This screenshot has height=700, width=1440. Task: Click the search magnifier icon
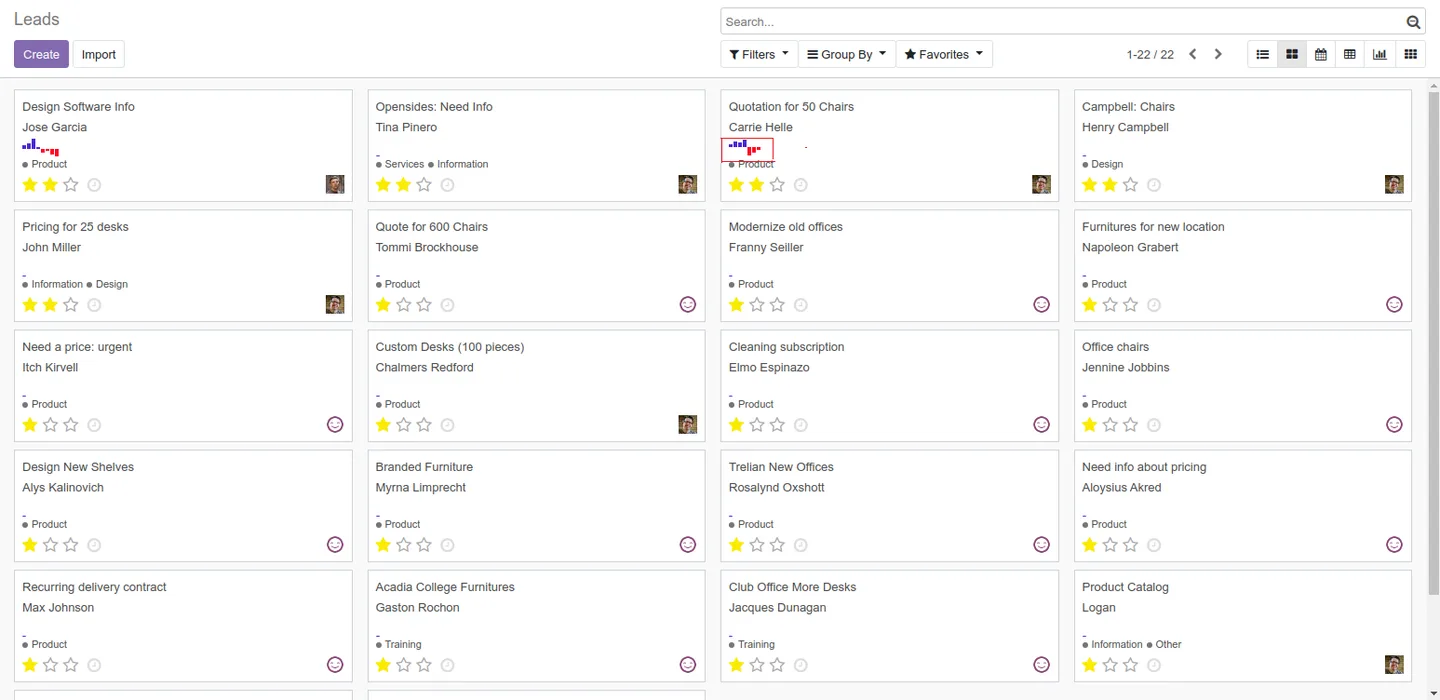(1413, 22)
